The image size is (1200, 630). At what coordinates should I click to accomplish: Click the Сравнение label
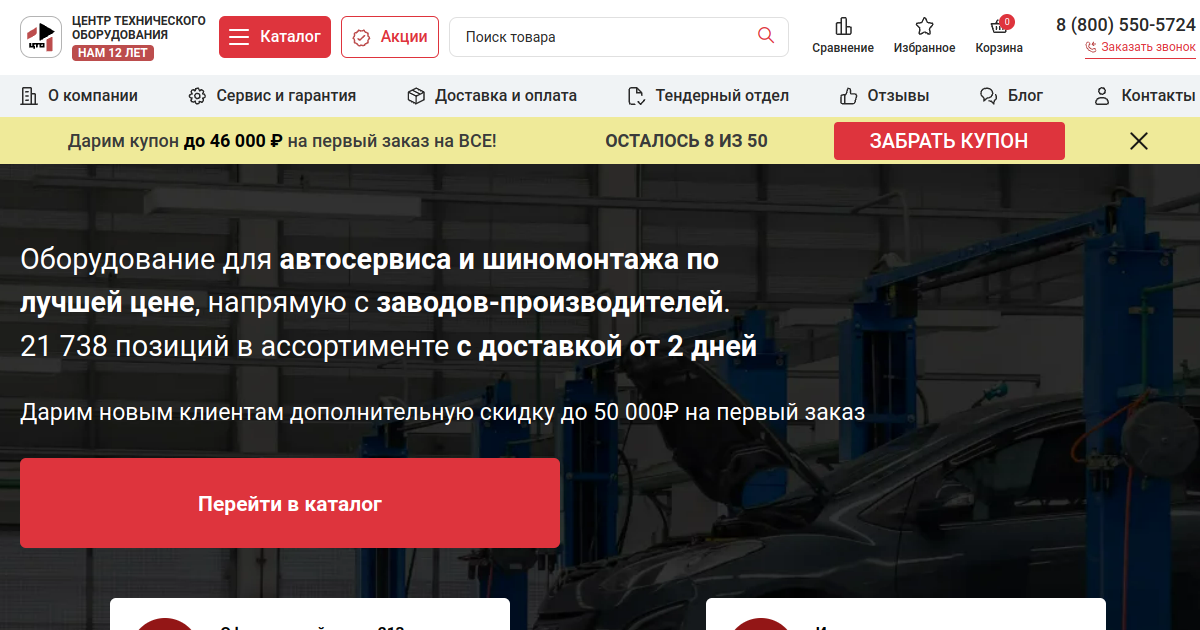[843, 48]
